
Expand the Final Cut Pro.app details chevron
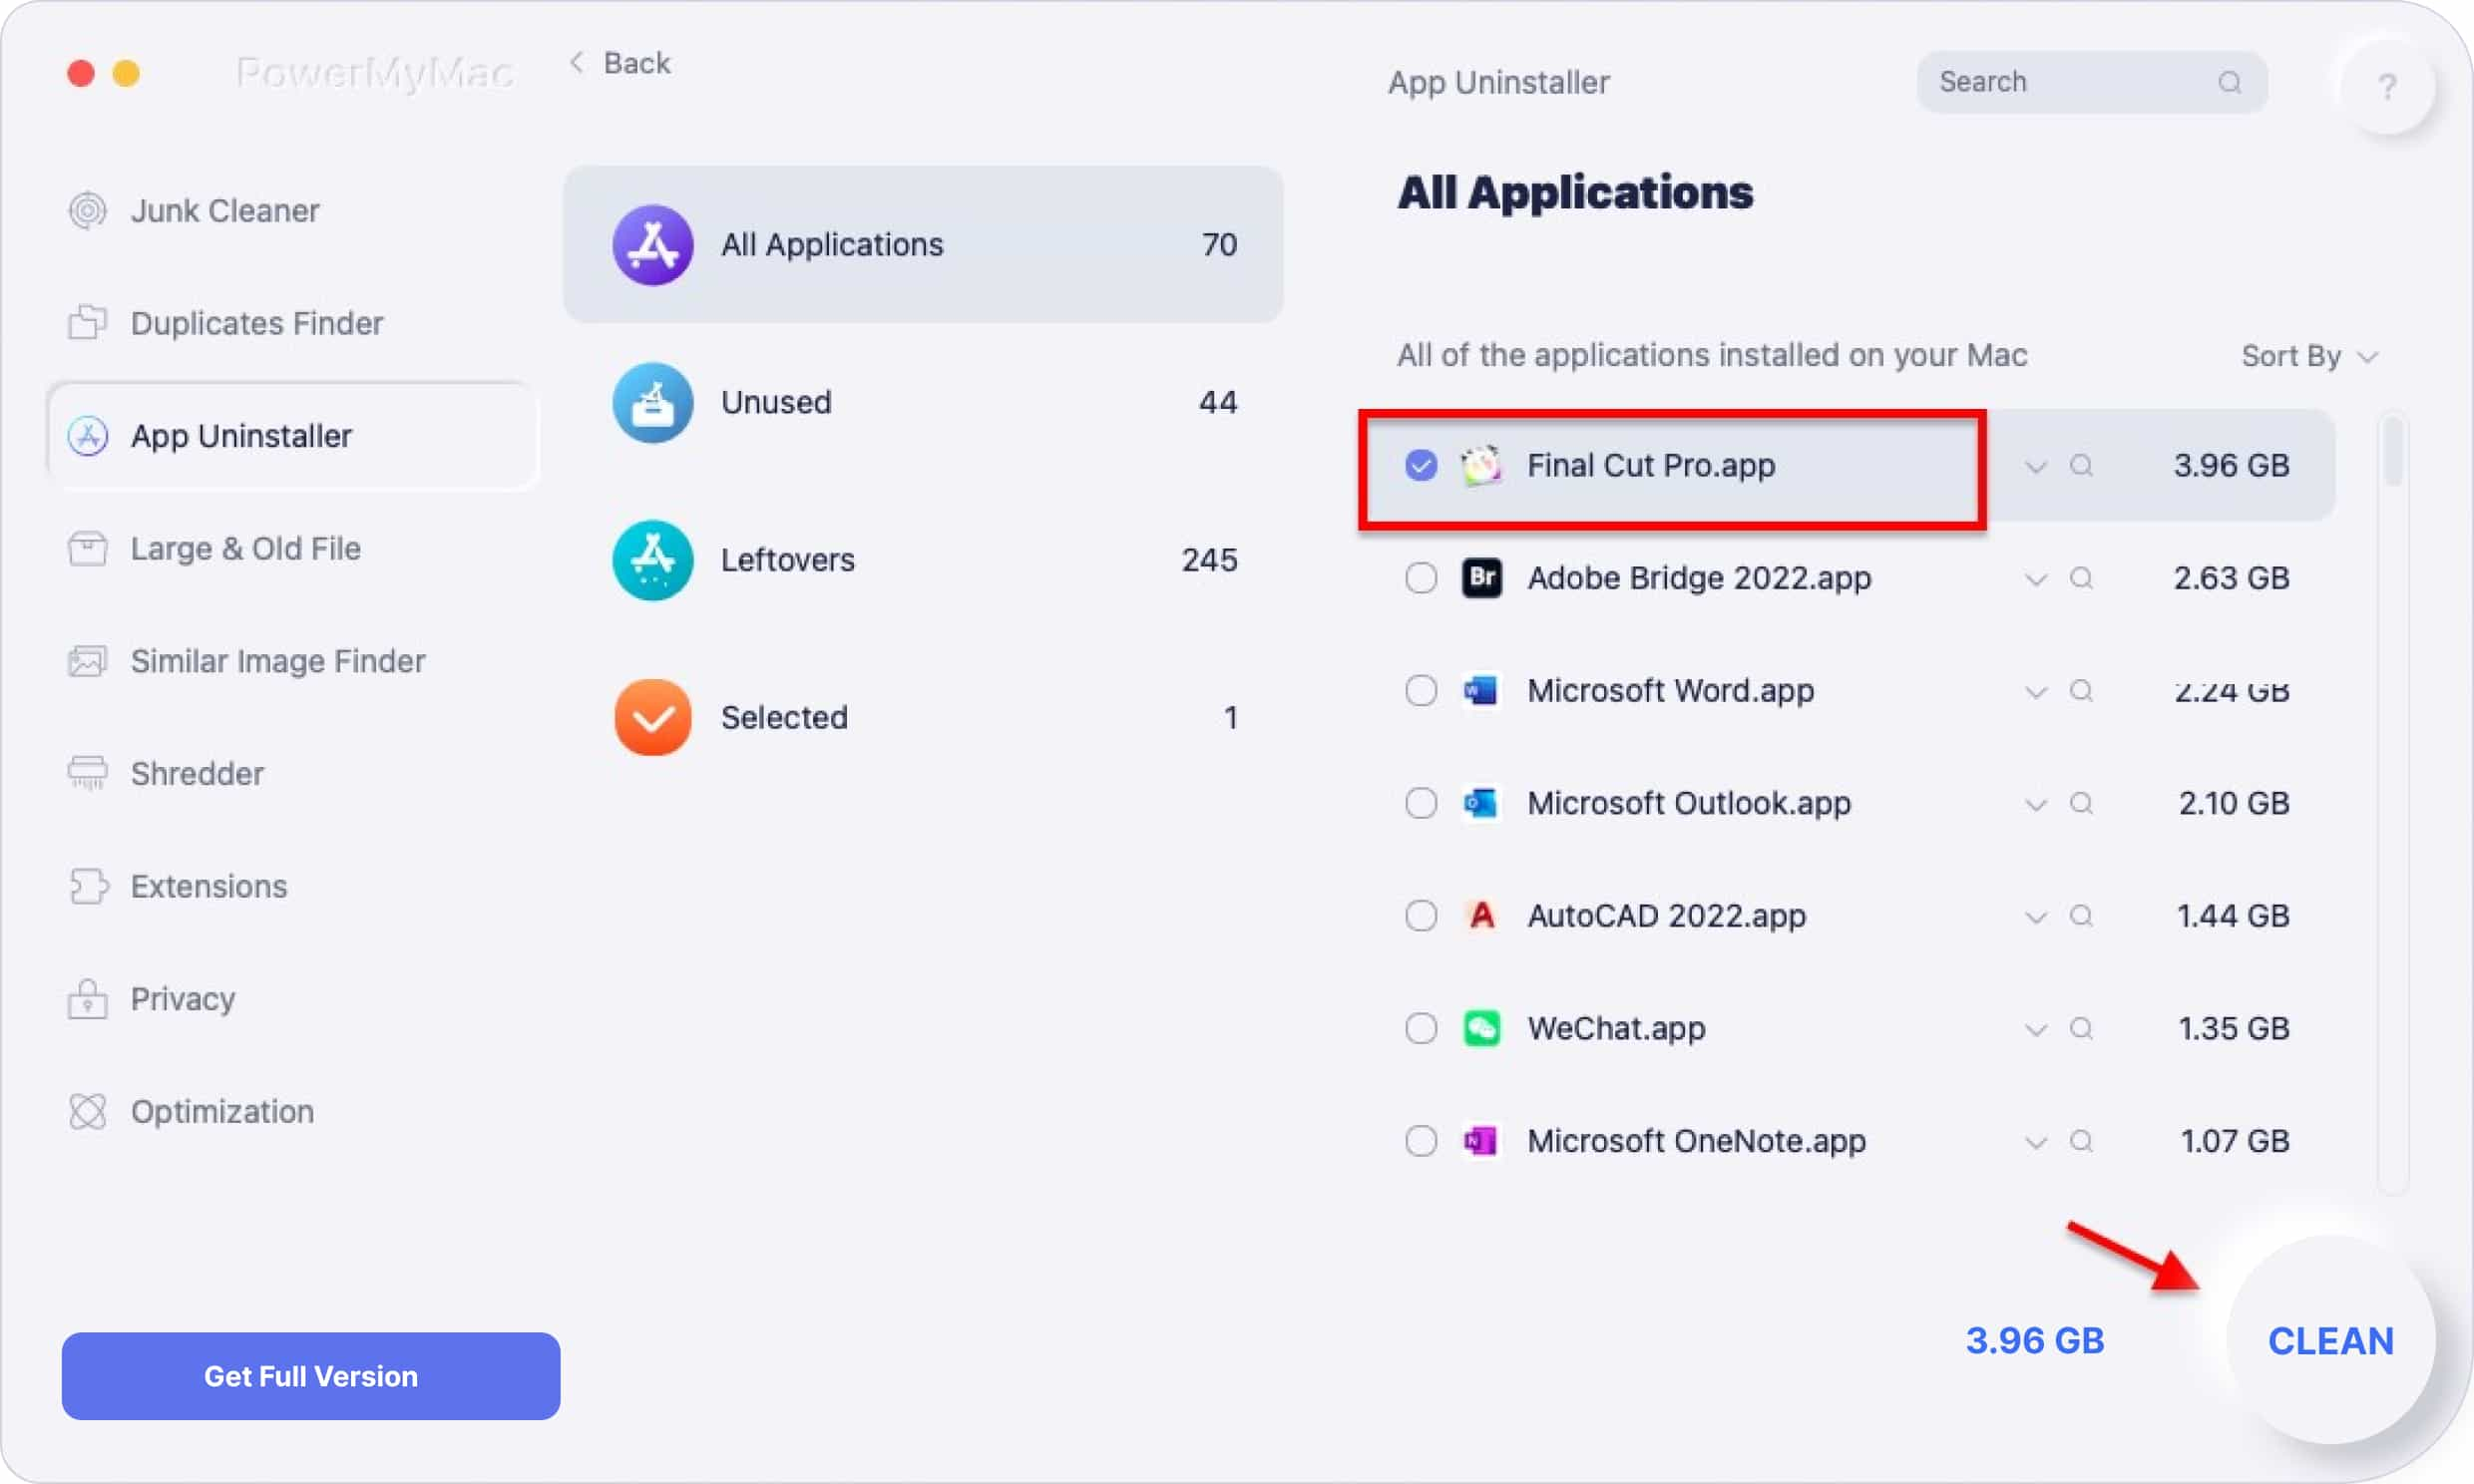pos(2036,467)
